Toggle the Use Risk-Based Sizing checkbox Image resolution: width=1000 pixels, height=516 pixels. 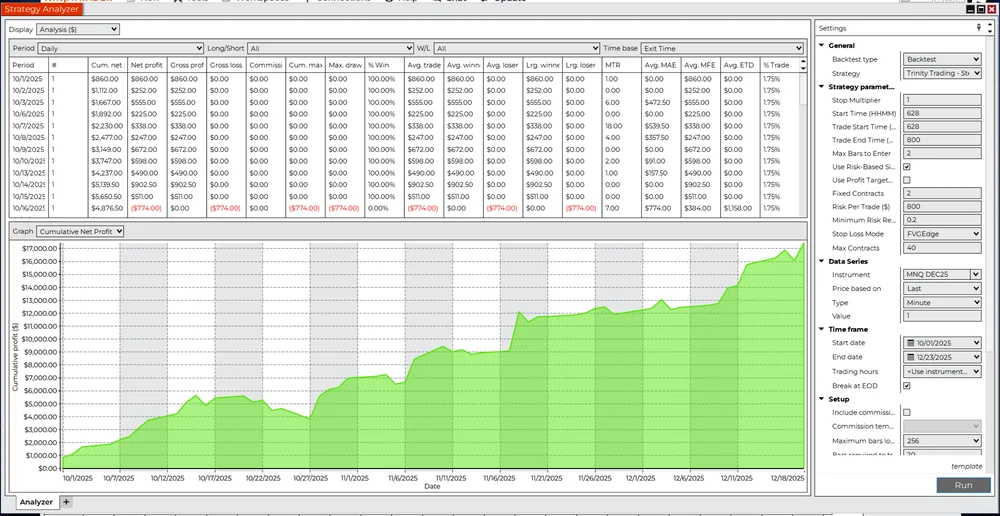pyautogui.click(x=907, y=166)
